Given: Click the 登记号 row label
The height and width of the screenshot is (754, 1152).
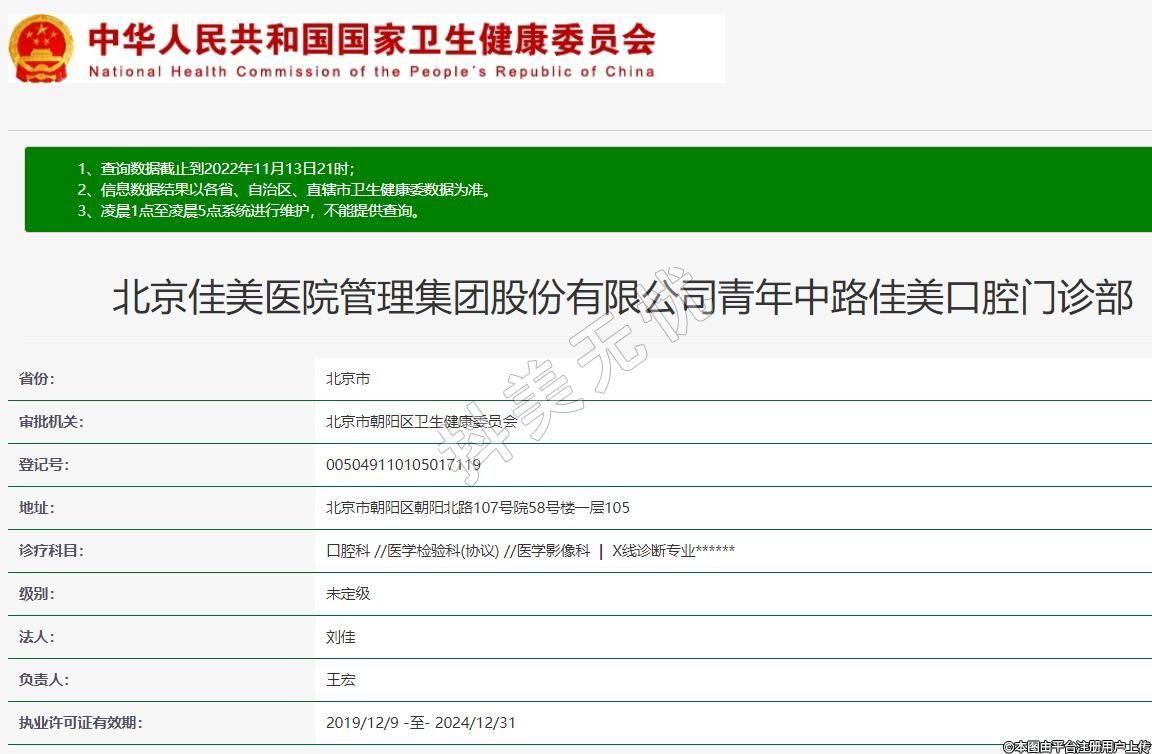Looking at the screenshot, I should pyautogui.click(x=44, y=465).
